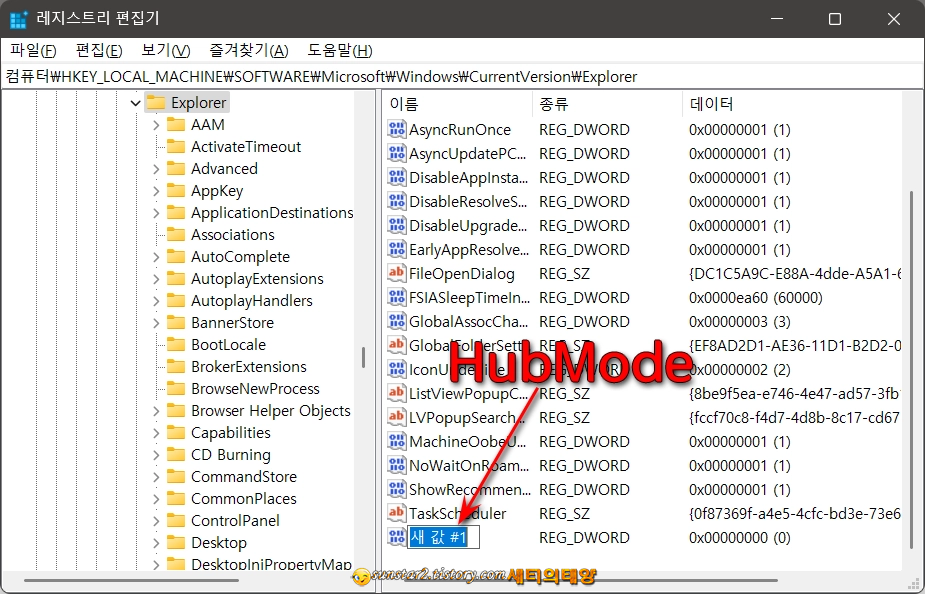Click the LVPopupSearch string value icon

click(x=396, y=418)
